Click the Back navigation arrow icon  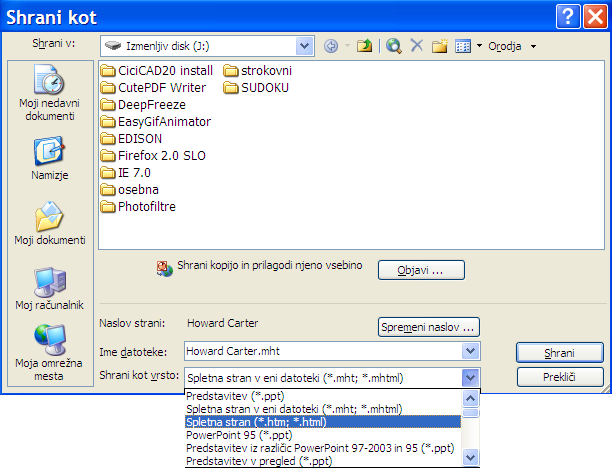[332, 46]
